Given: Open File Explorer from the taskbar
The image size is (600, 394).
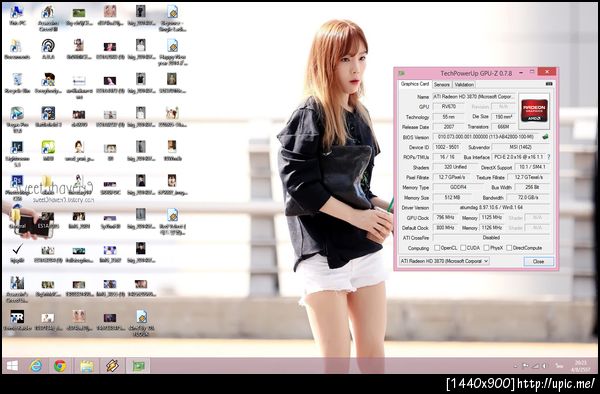Looking at the screenshot, I should point(86,366).
